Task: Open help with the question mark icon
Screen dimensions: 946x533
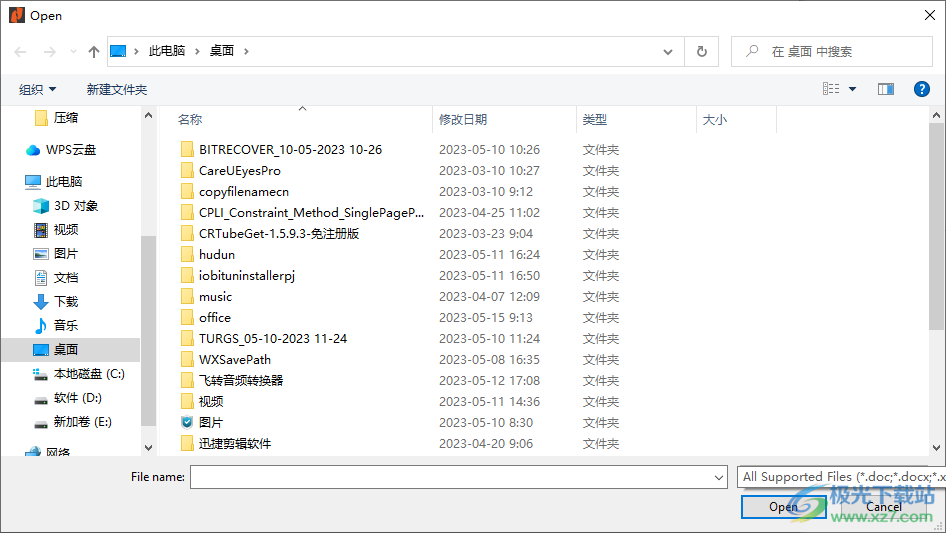Action: [x=921, y=89]
